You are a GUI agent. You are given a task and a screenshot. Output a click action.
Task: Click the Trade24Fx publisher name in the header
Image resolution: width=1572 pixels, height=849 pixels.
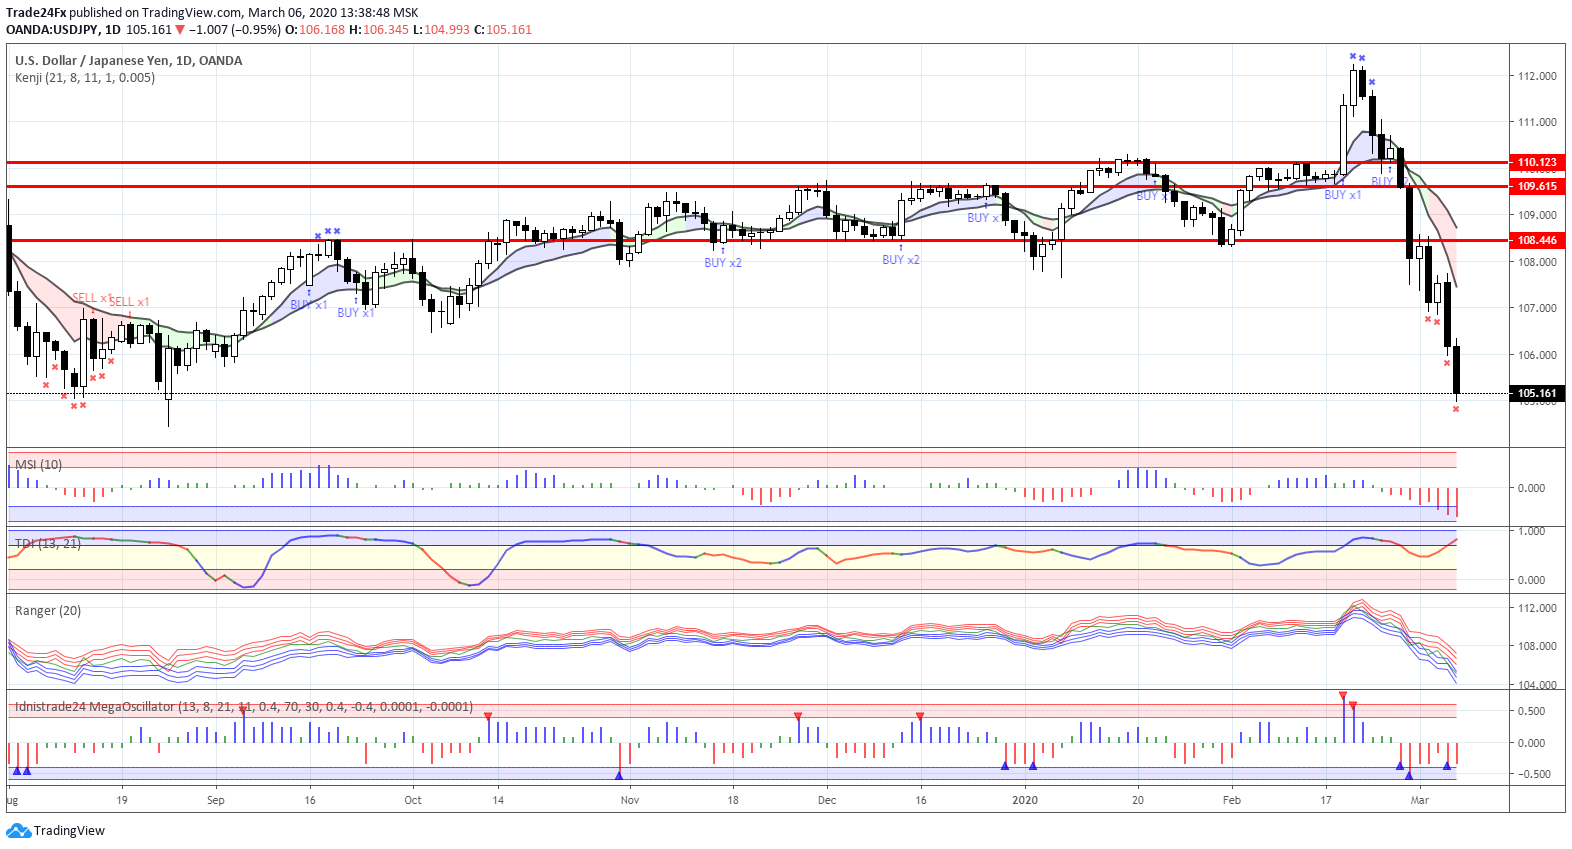(x=36, y=13)
